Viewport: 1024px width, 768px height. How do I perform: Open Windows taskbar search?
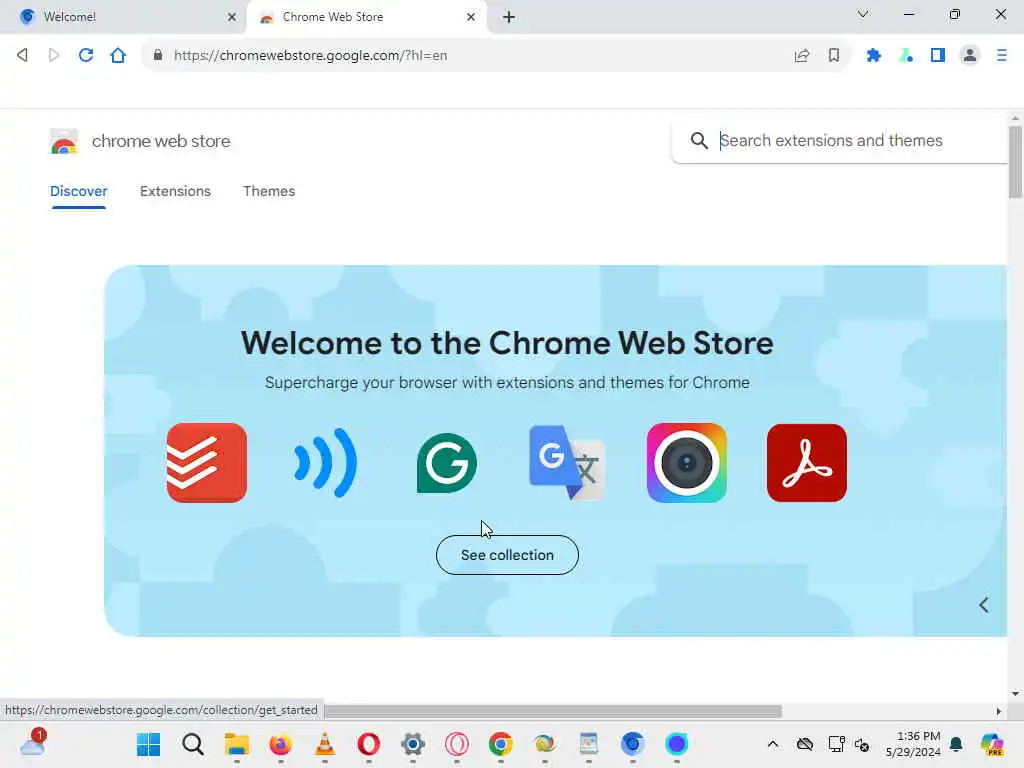(193, 744)
